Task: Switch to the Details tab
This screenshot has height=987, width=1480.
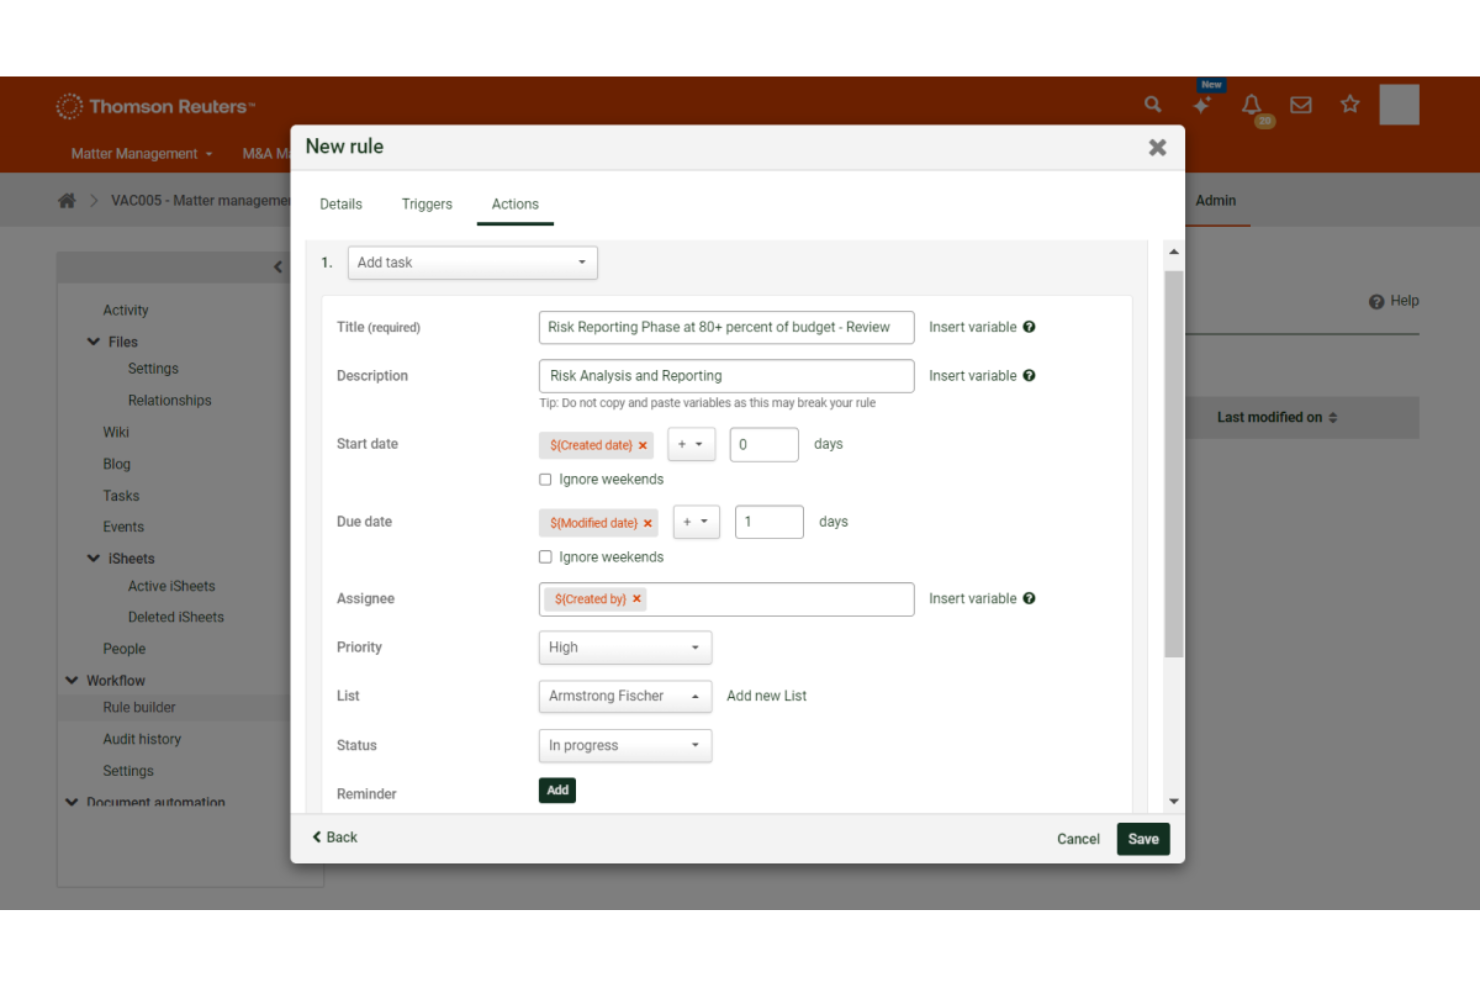Action: (341, 204)
